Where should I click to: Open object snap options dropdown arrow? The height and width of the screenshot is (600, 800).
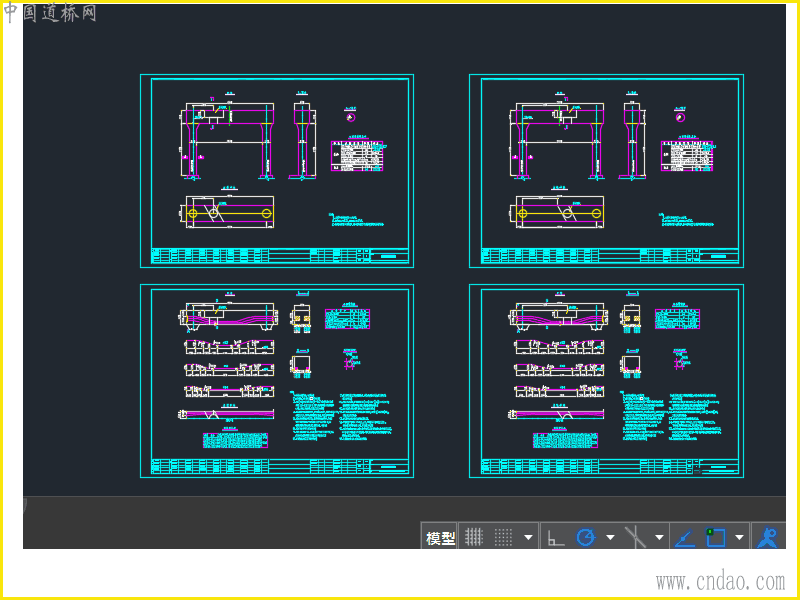pos(739,537)
